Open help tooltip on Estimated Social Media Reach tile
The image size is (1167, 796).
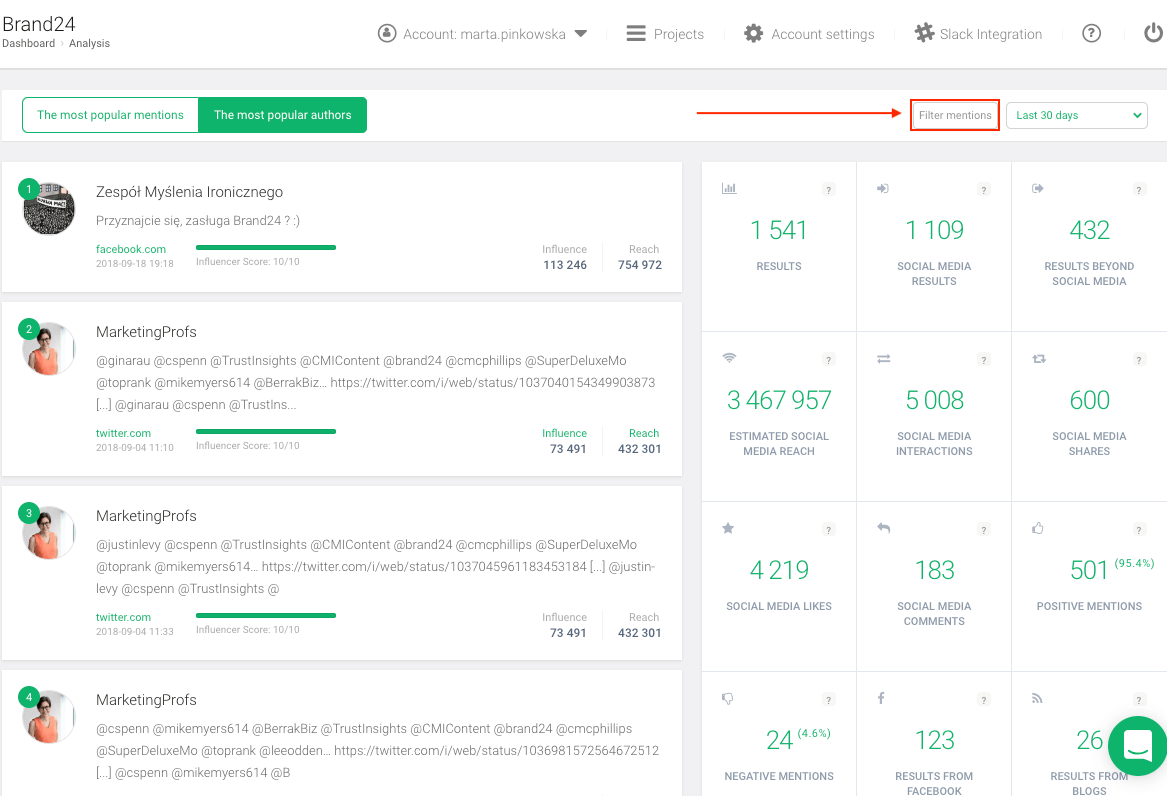(828, 360)
